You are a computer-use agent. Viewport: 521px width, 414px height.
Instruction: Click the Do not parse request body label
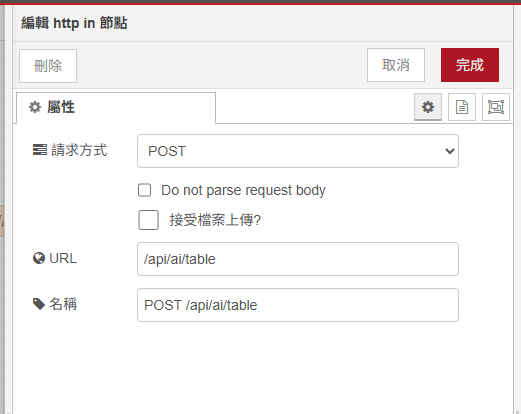click(x=243, y=190)
